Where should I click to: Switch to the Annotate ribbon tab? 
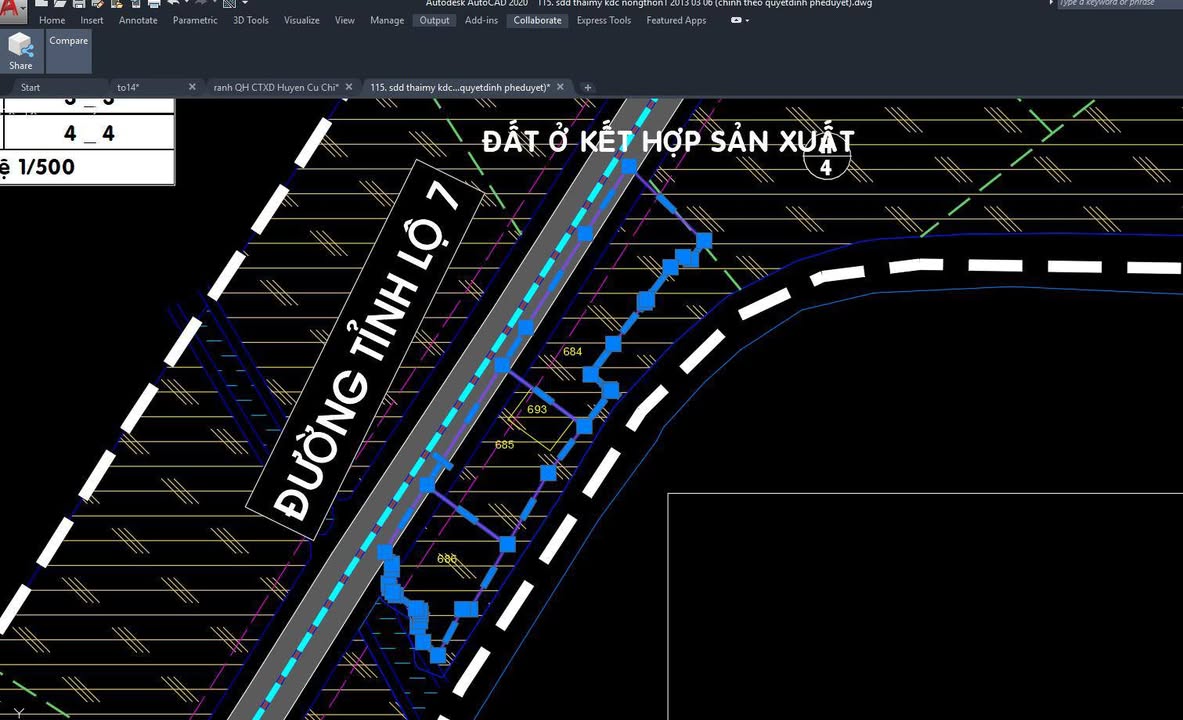[x=138, y=20]
